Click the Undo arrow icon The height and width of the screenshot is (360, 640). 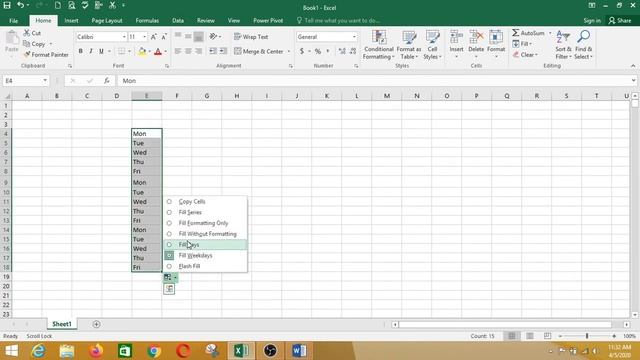coord(20,5)
